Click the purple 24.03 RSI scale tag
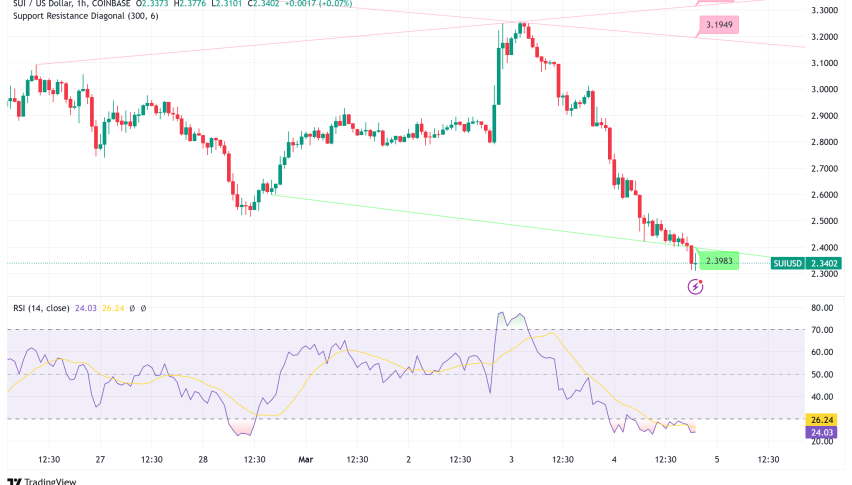The height and width of the screenshot is (485, 852). 822,432
